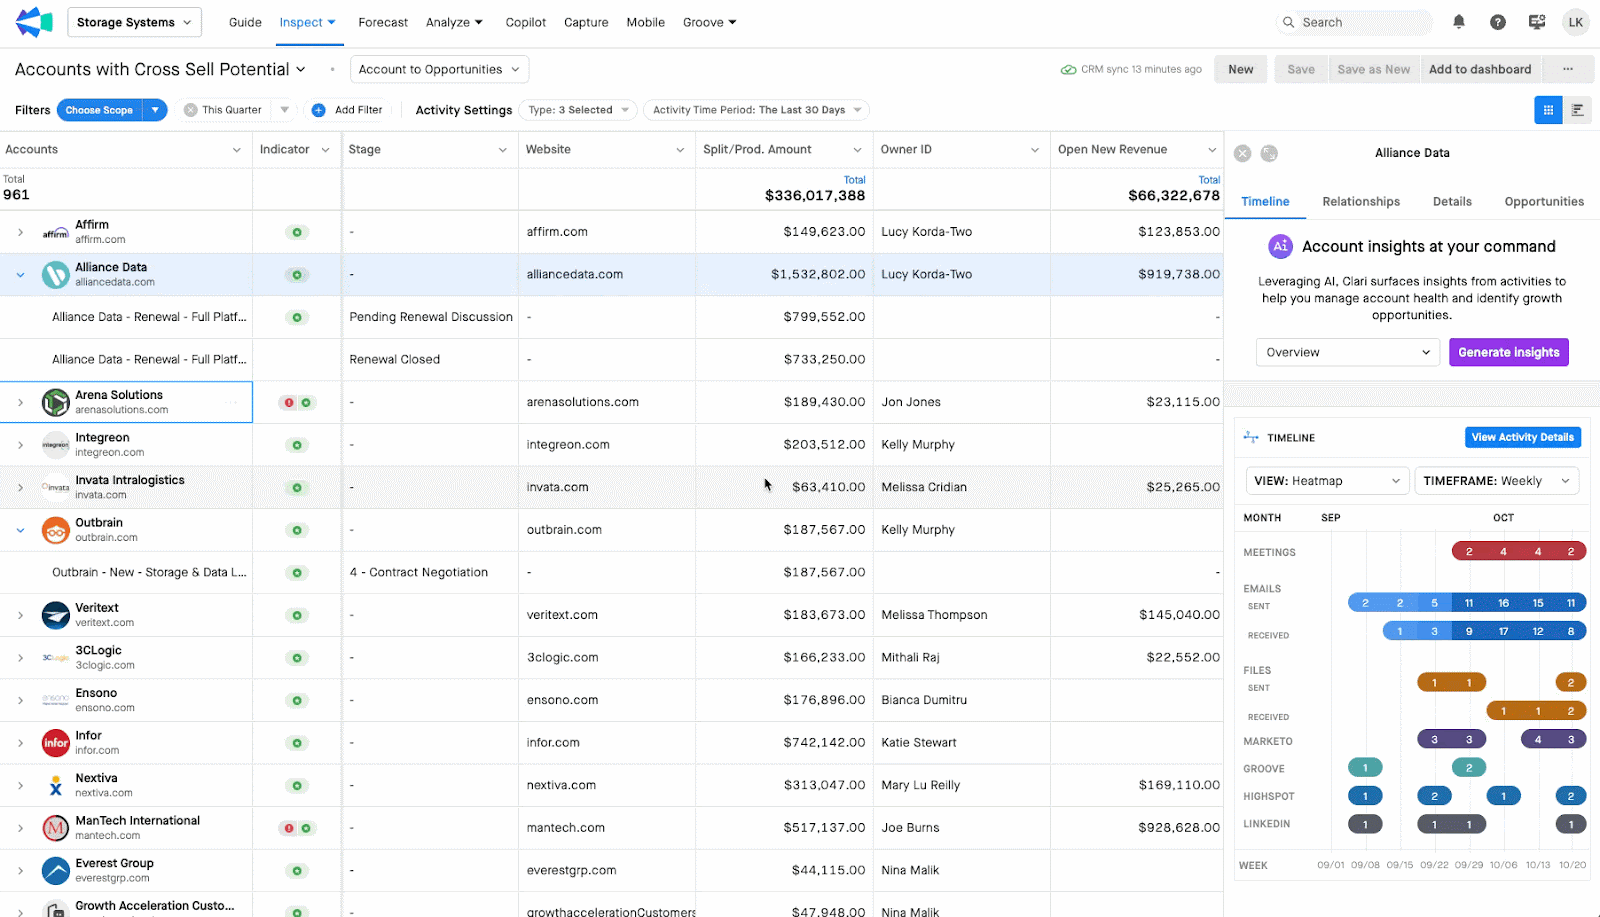The image size is (1600, 917).
Task: Open the VIEW: Heatmap dropdown
Action: pos(1327,481)
